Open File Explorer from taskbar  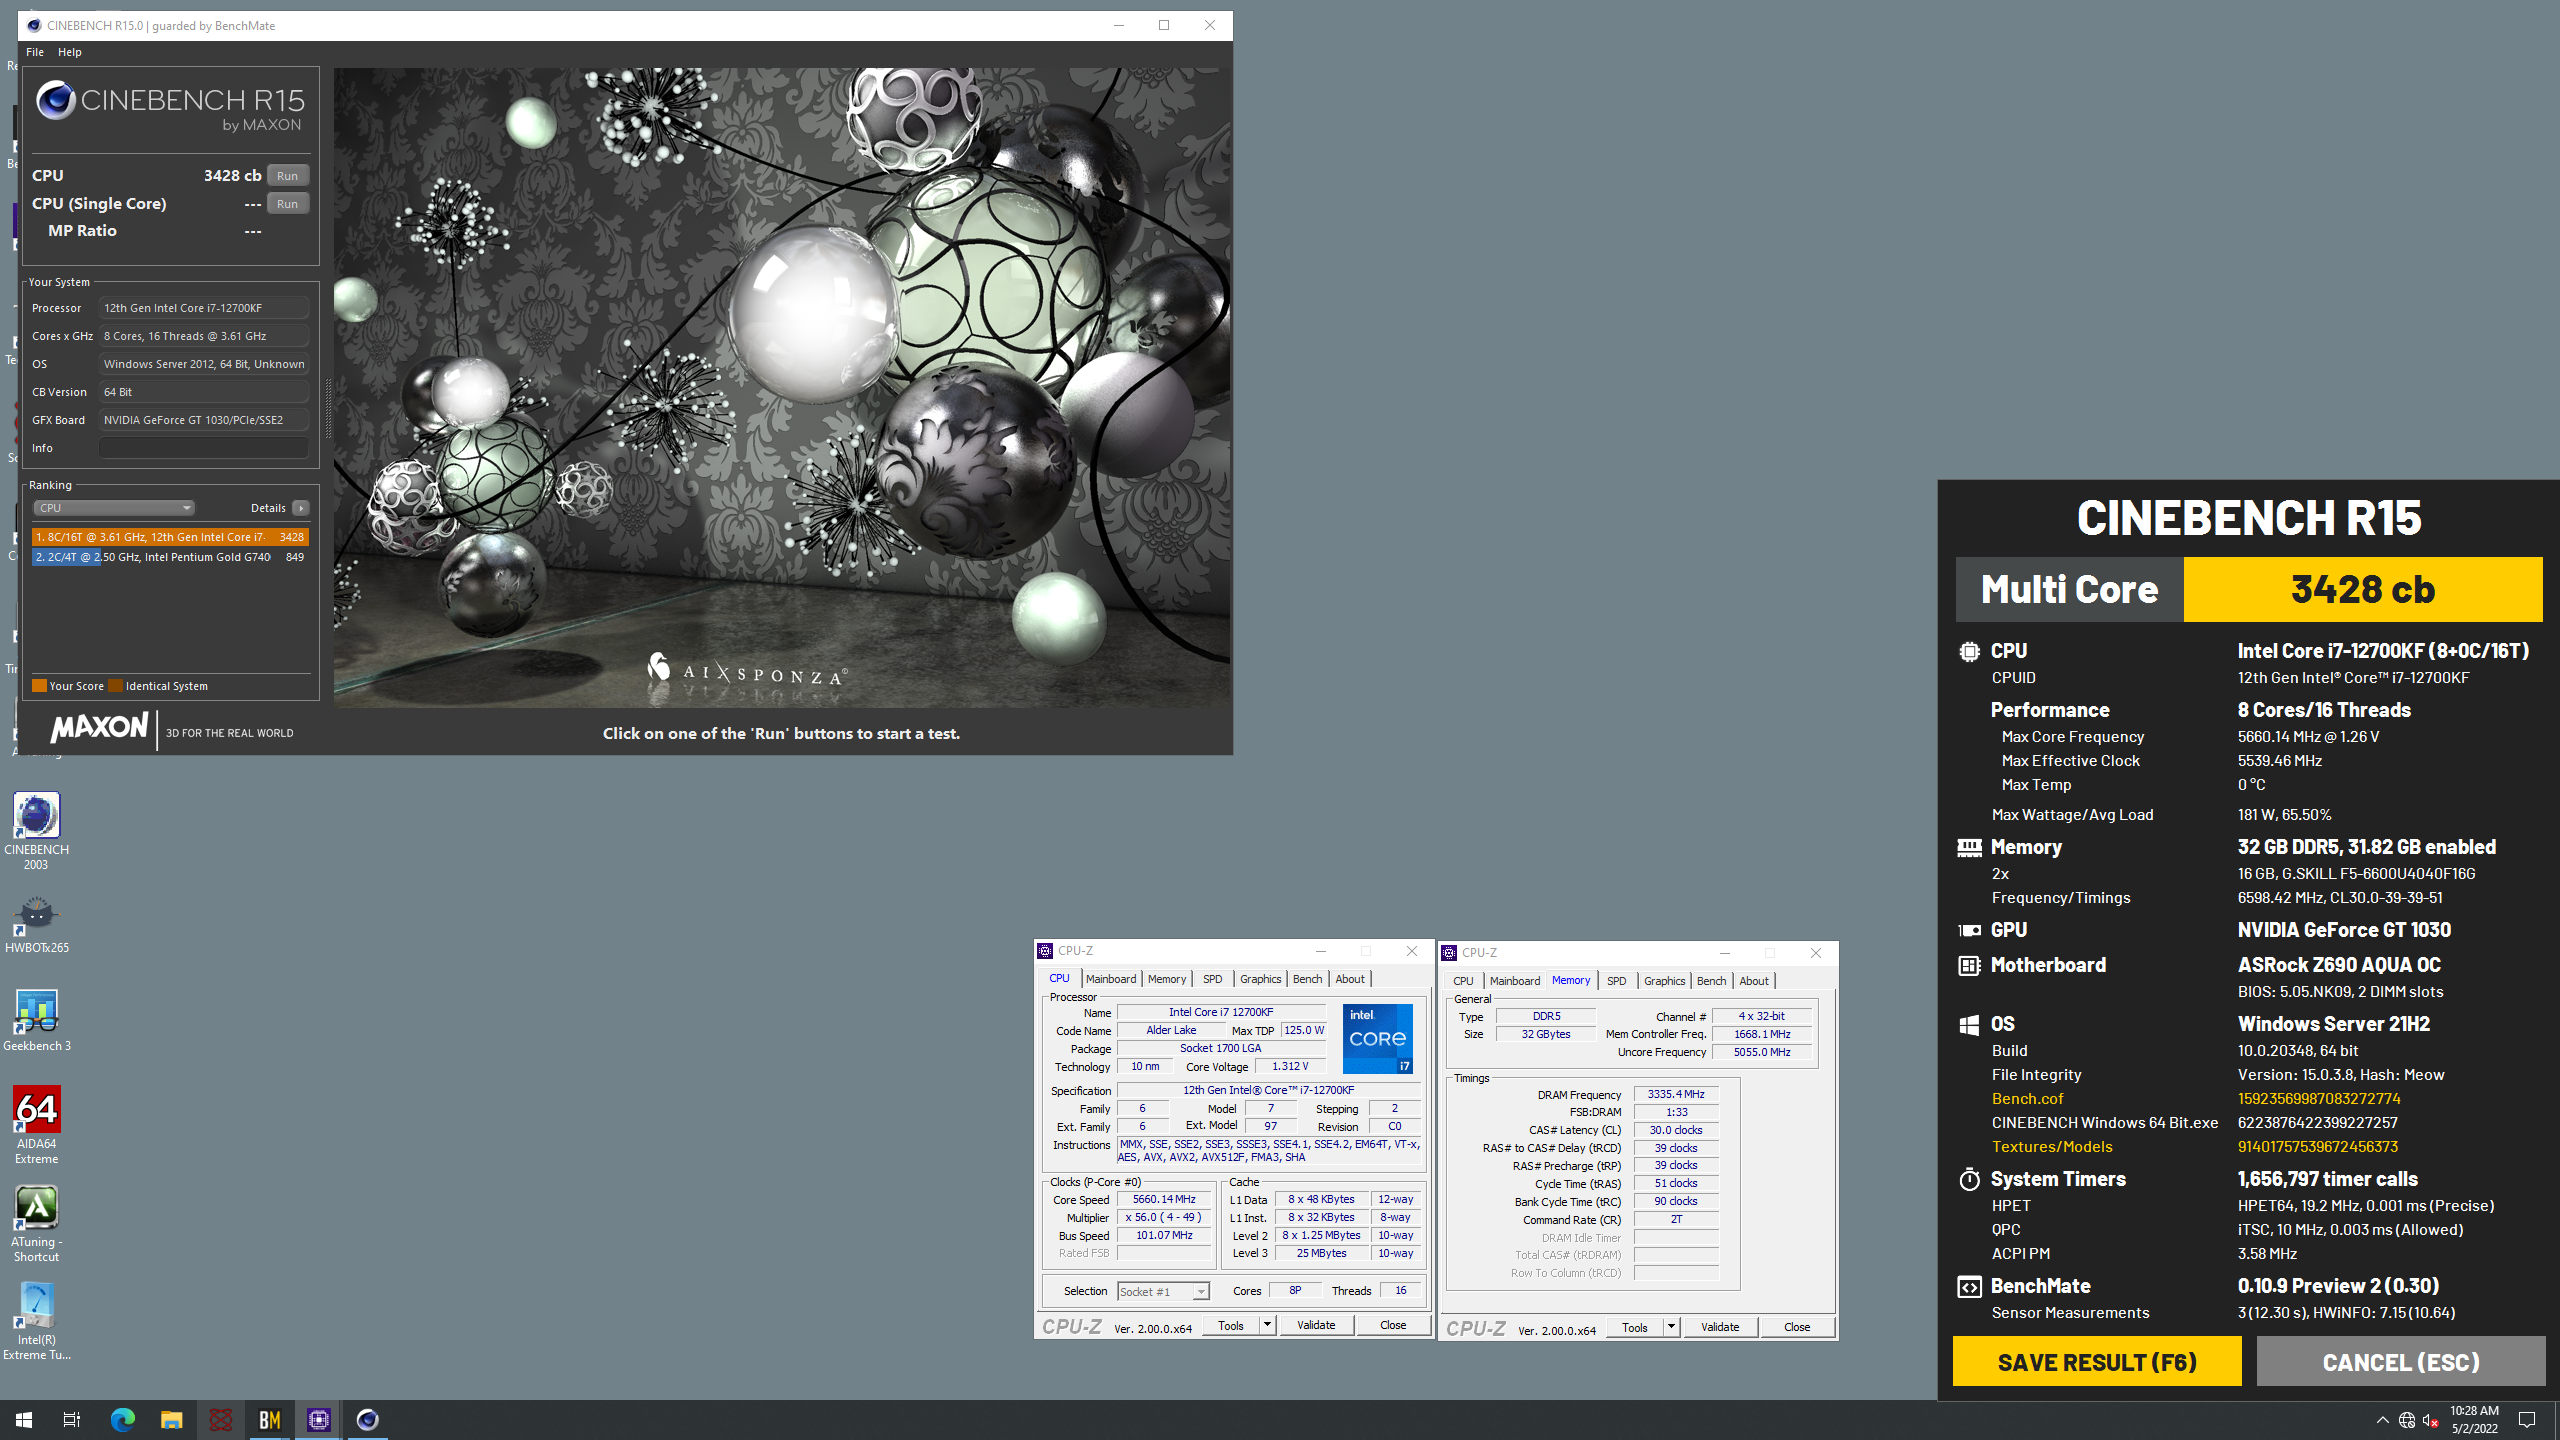coord(171,1419)
